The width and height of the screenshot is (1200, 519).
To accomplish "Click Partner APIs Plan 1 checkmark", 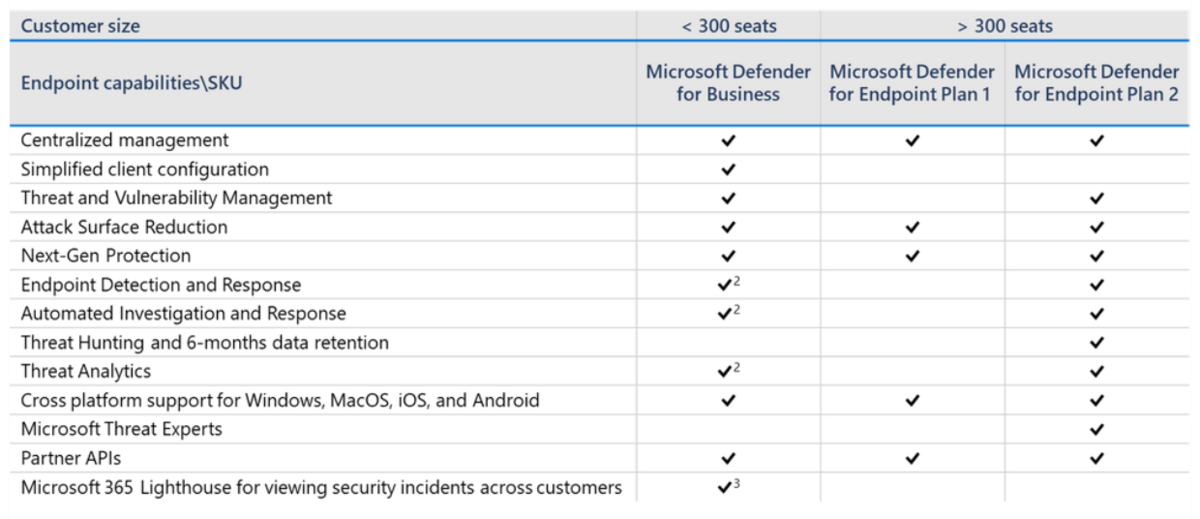I will [x=912, y=459].
